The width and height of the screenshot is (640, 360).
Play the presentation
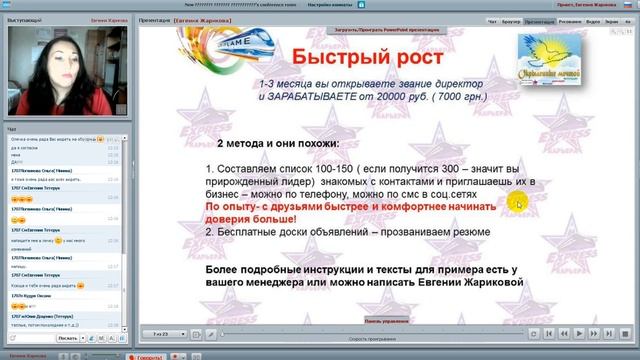(579, 334)
